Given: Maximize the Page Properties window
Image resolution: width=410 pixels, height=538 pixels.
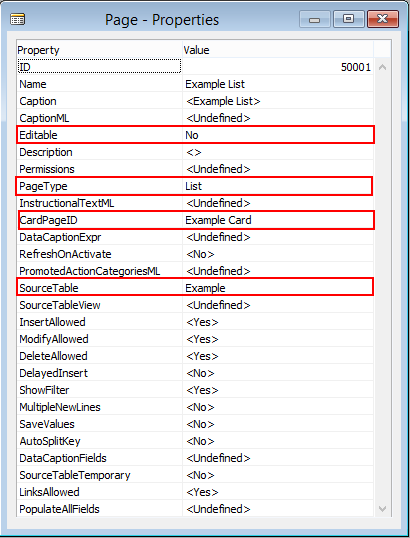Looking at the screenshot, I should pos(349,19).
